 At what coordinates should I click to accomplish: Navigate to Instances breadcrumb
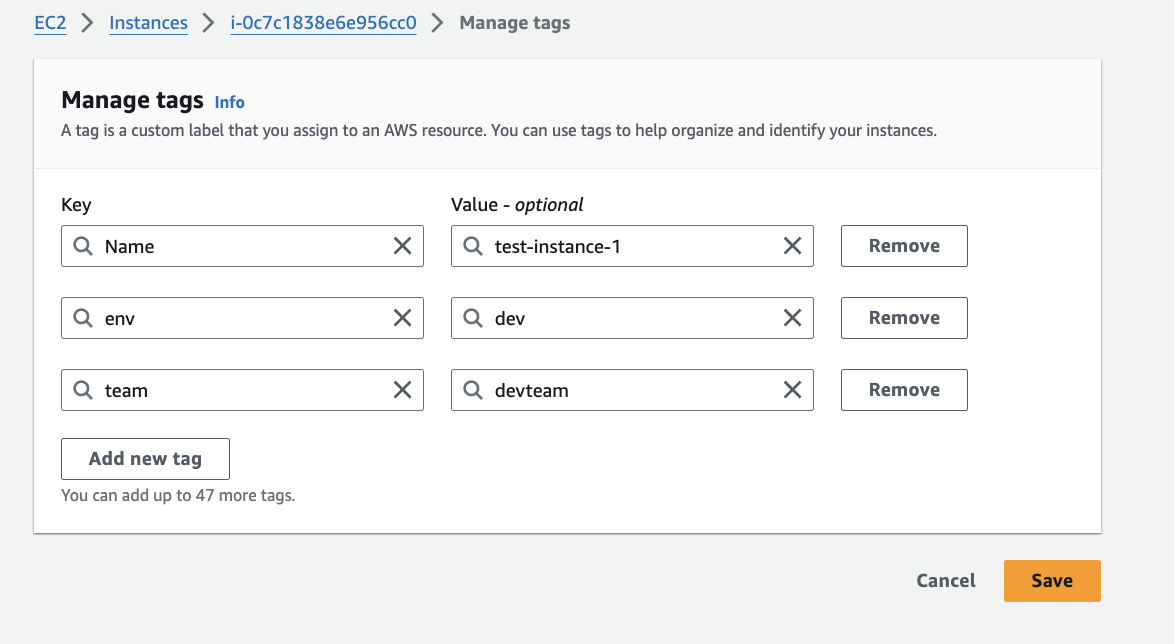148,23
